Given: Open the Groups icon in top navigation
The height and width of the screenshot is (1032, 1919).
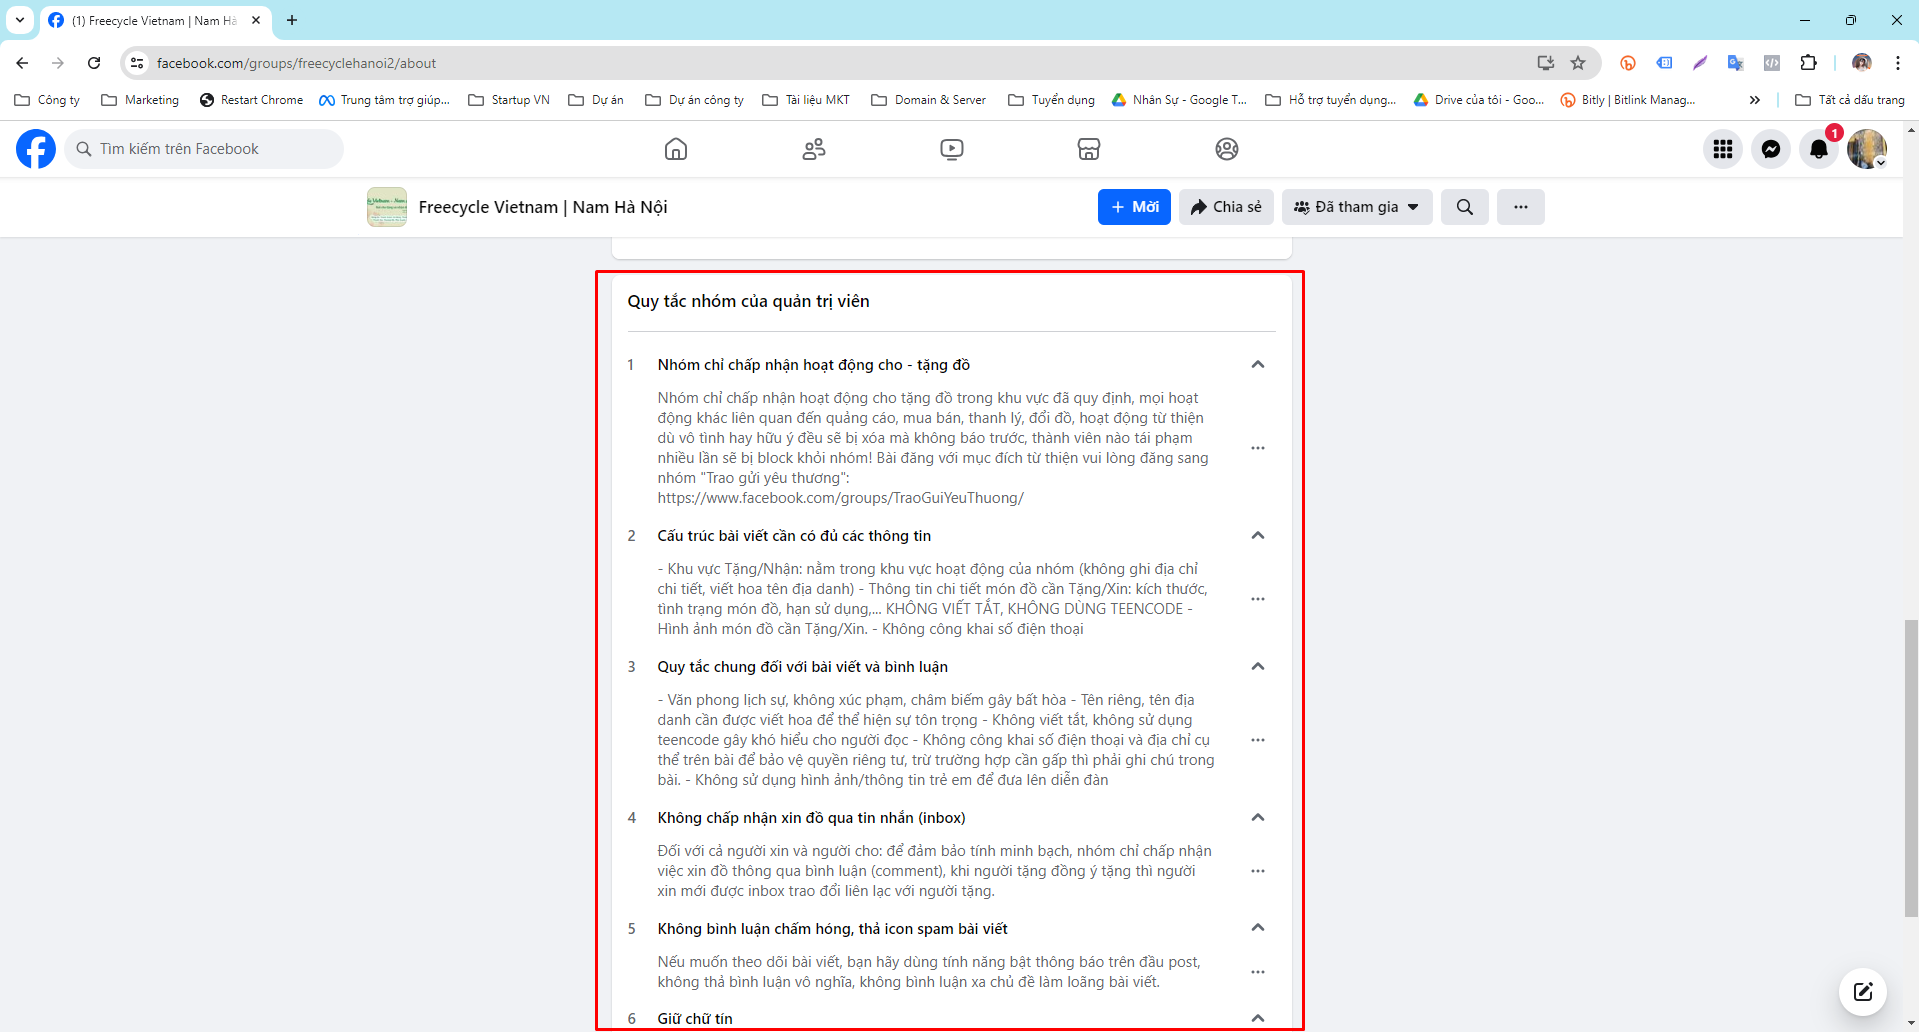Looking at the screenshot, I should tap(813, 148).
